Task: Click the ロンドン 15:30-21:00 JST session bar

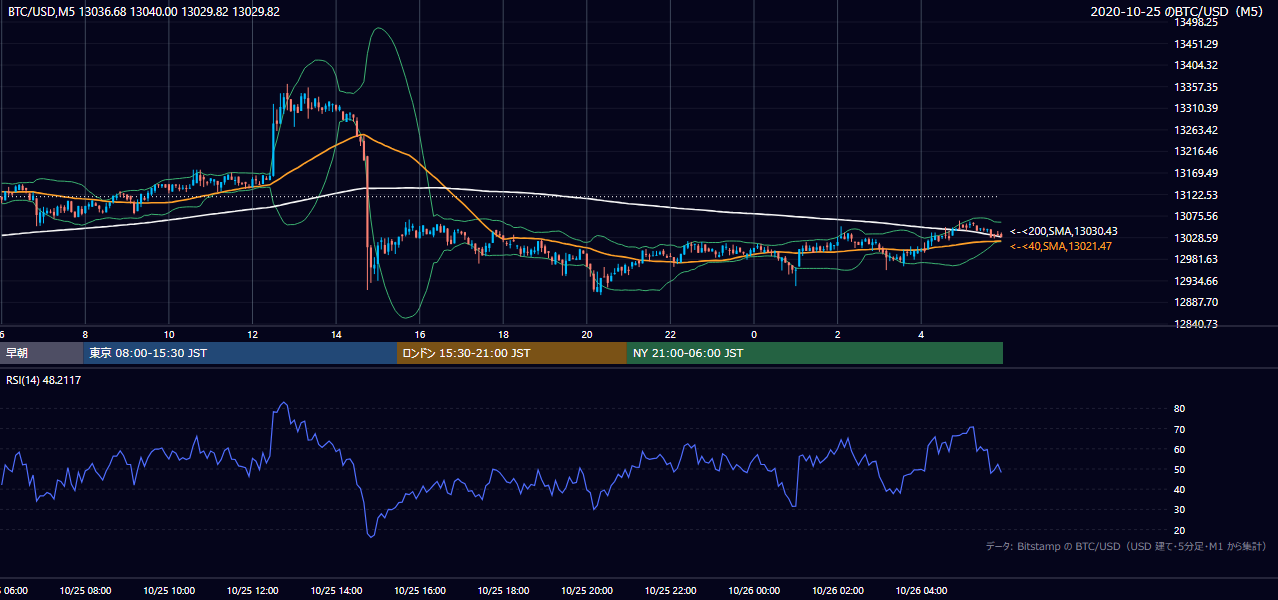Action: point(512,353)
